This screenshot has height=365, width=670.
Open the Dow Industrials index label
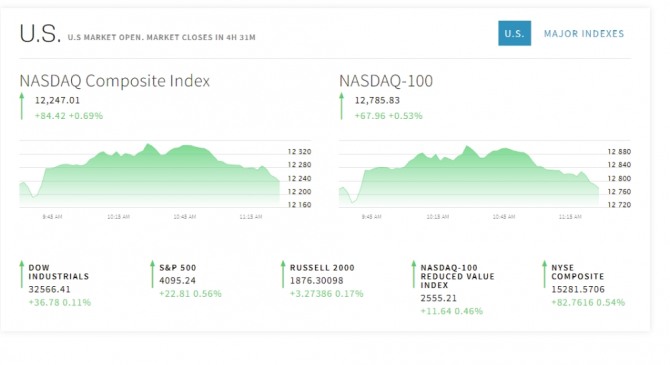coord(59,272)
